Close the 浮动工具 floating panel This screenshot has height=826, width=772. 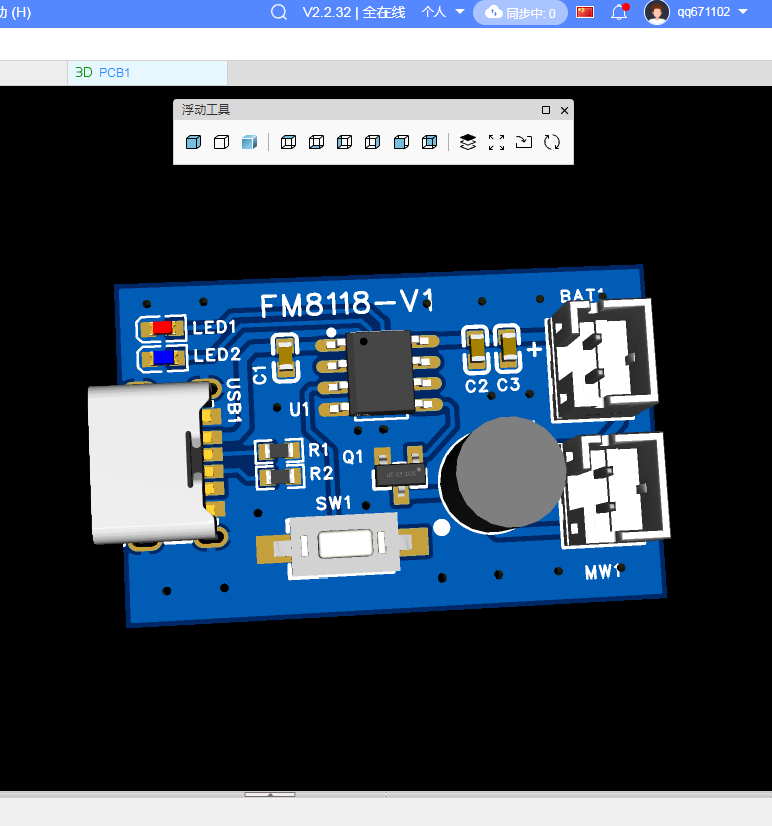pos(564,110)
